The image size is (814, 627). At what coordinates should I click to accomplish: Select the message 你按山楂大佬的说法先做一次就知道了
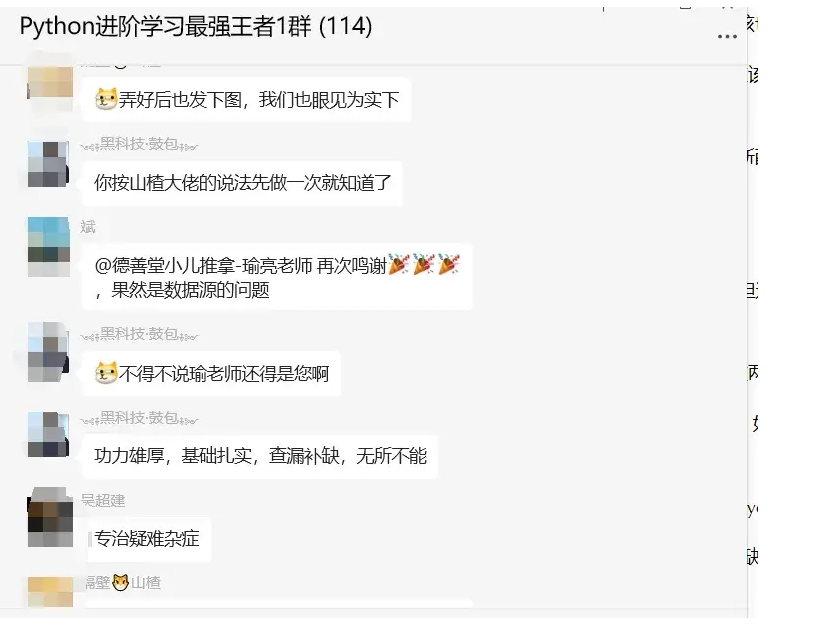click(242, 183)
